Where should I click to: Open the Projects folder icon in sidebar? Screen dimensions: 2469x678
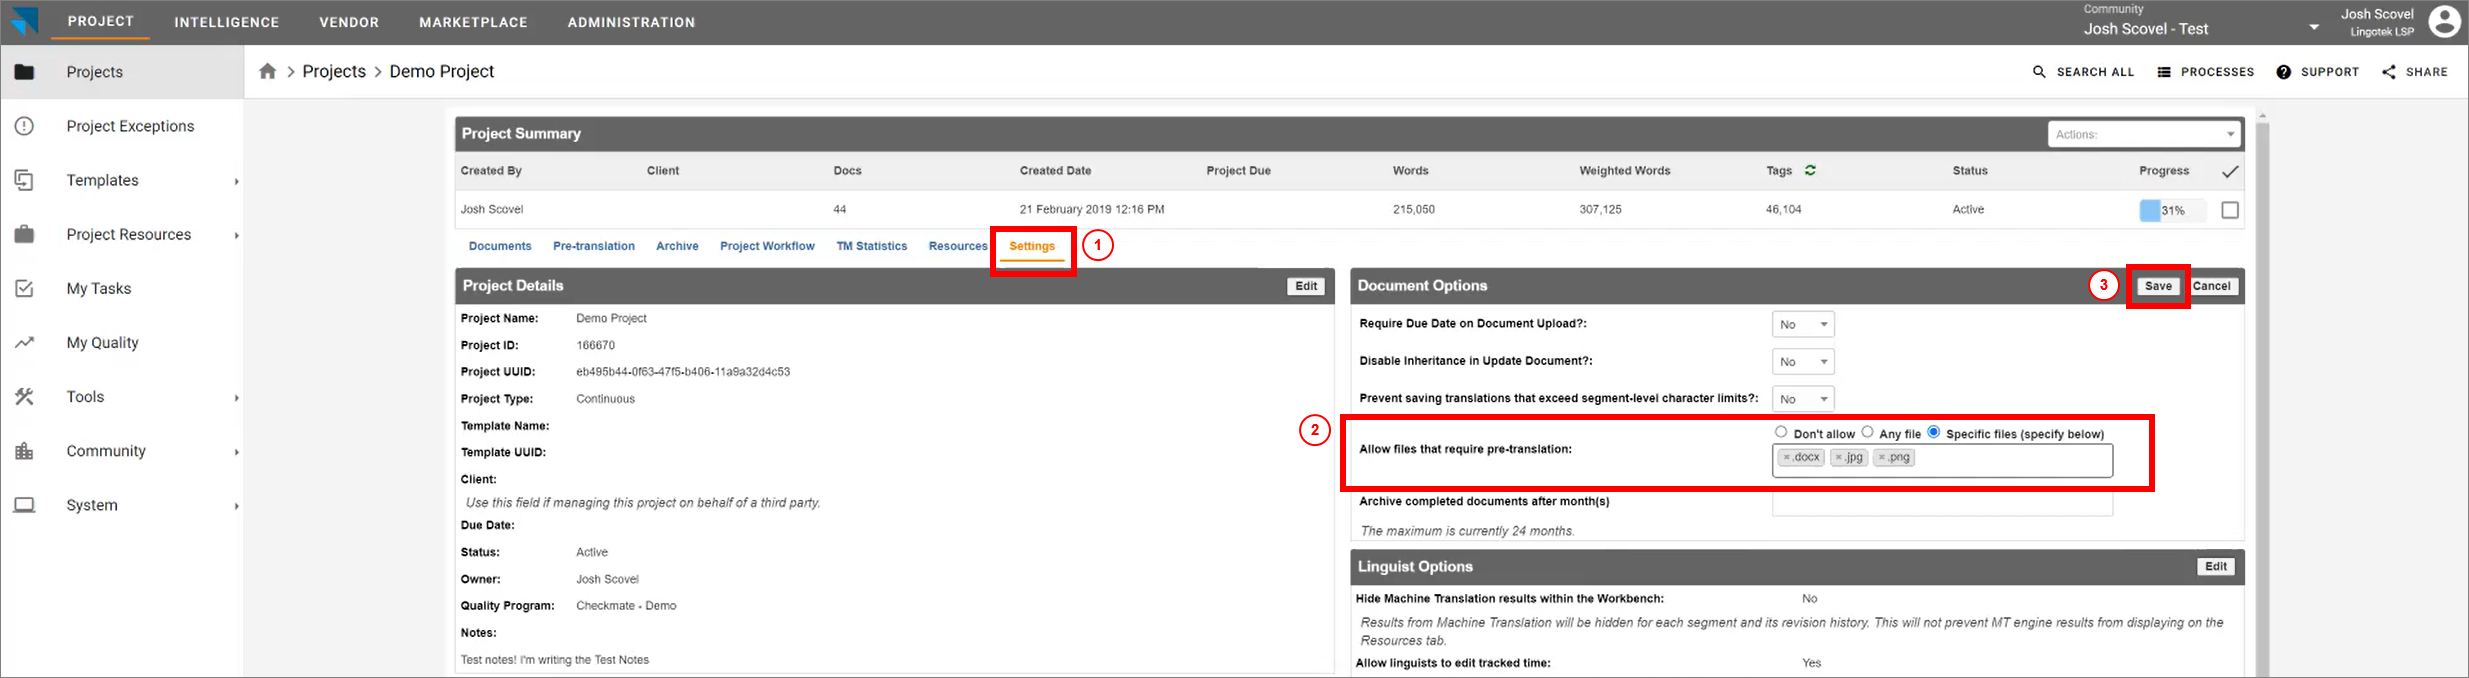pos(24,72)
